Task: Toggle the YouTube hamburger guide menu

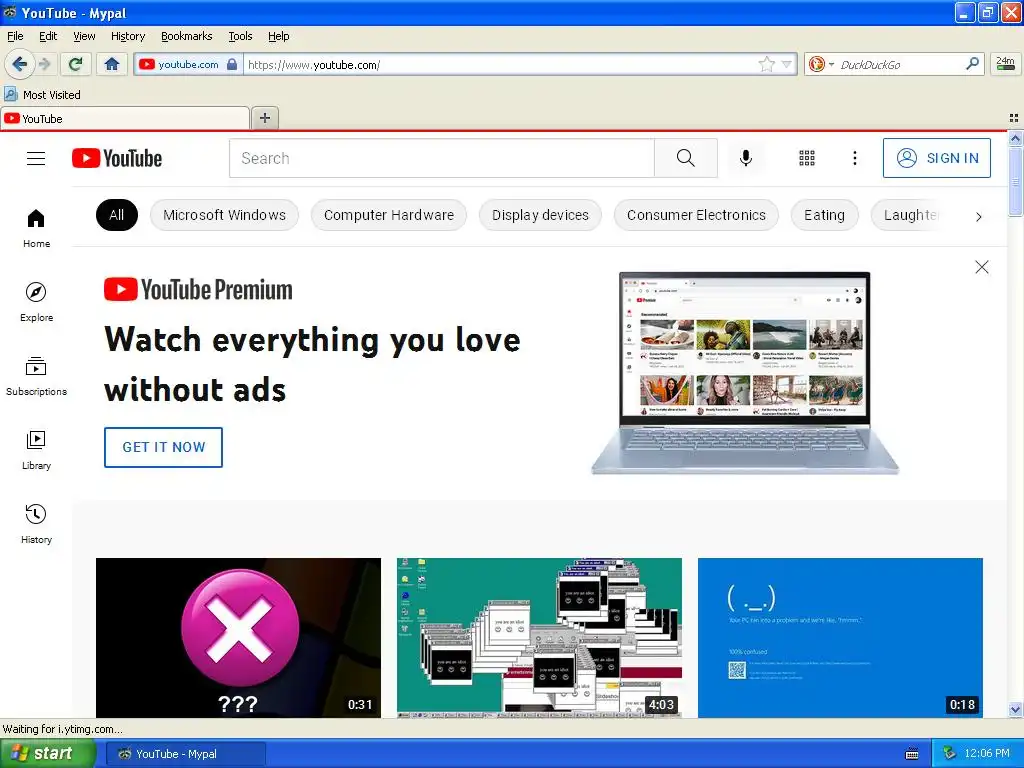Action: coord(36,159)
